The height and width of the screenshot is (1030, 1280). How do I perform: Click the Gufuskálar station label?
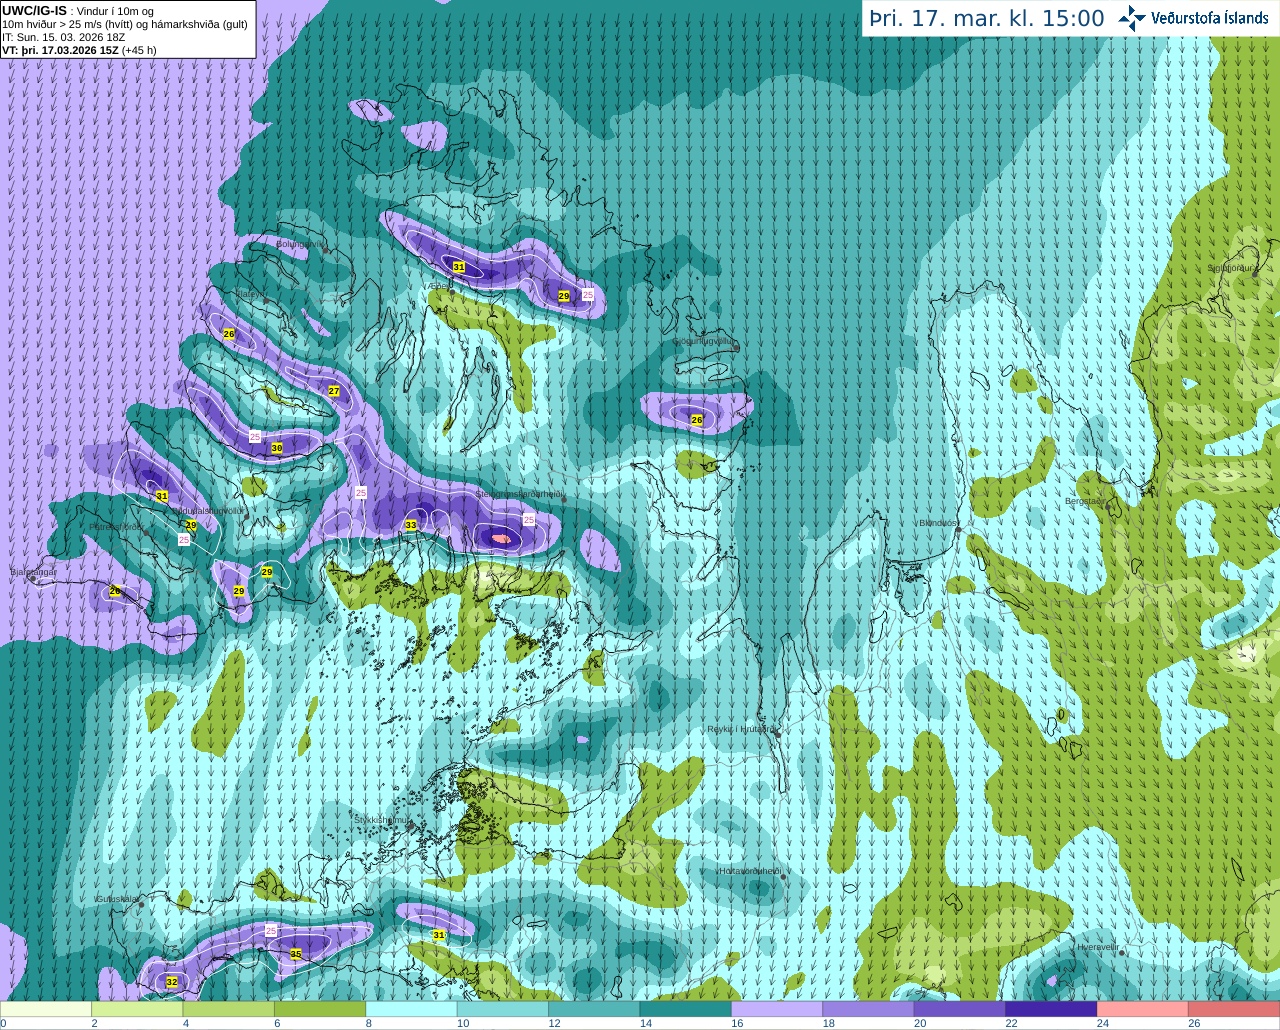coord(117,899)
